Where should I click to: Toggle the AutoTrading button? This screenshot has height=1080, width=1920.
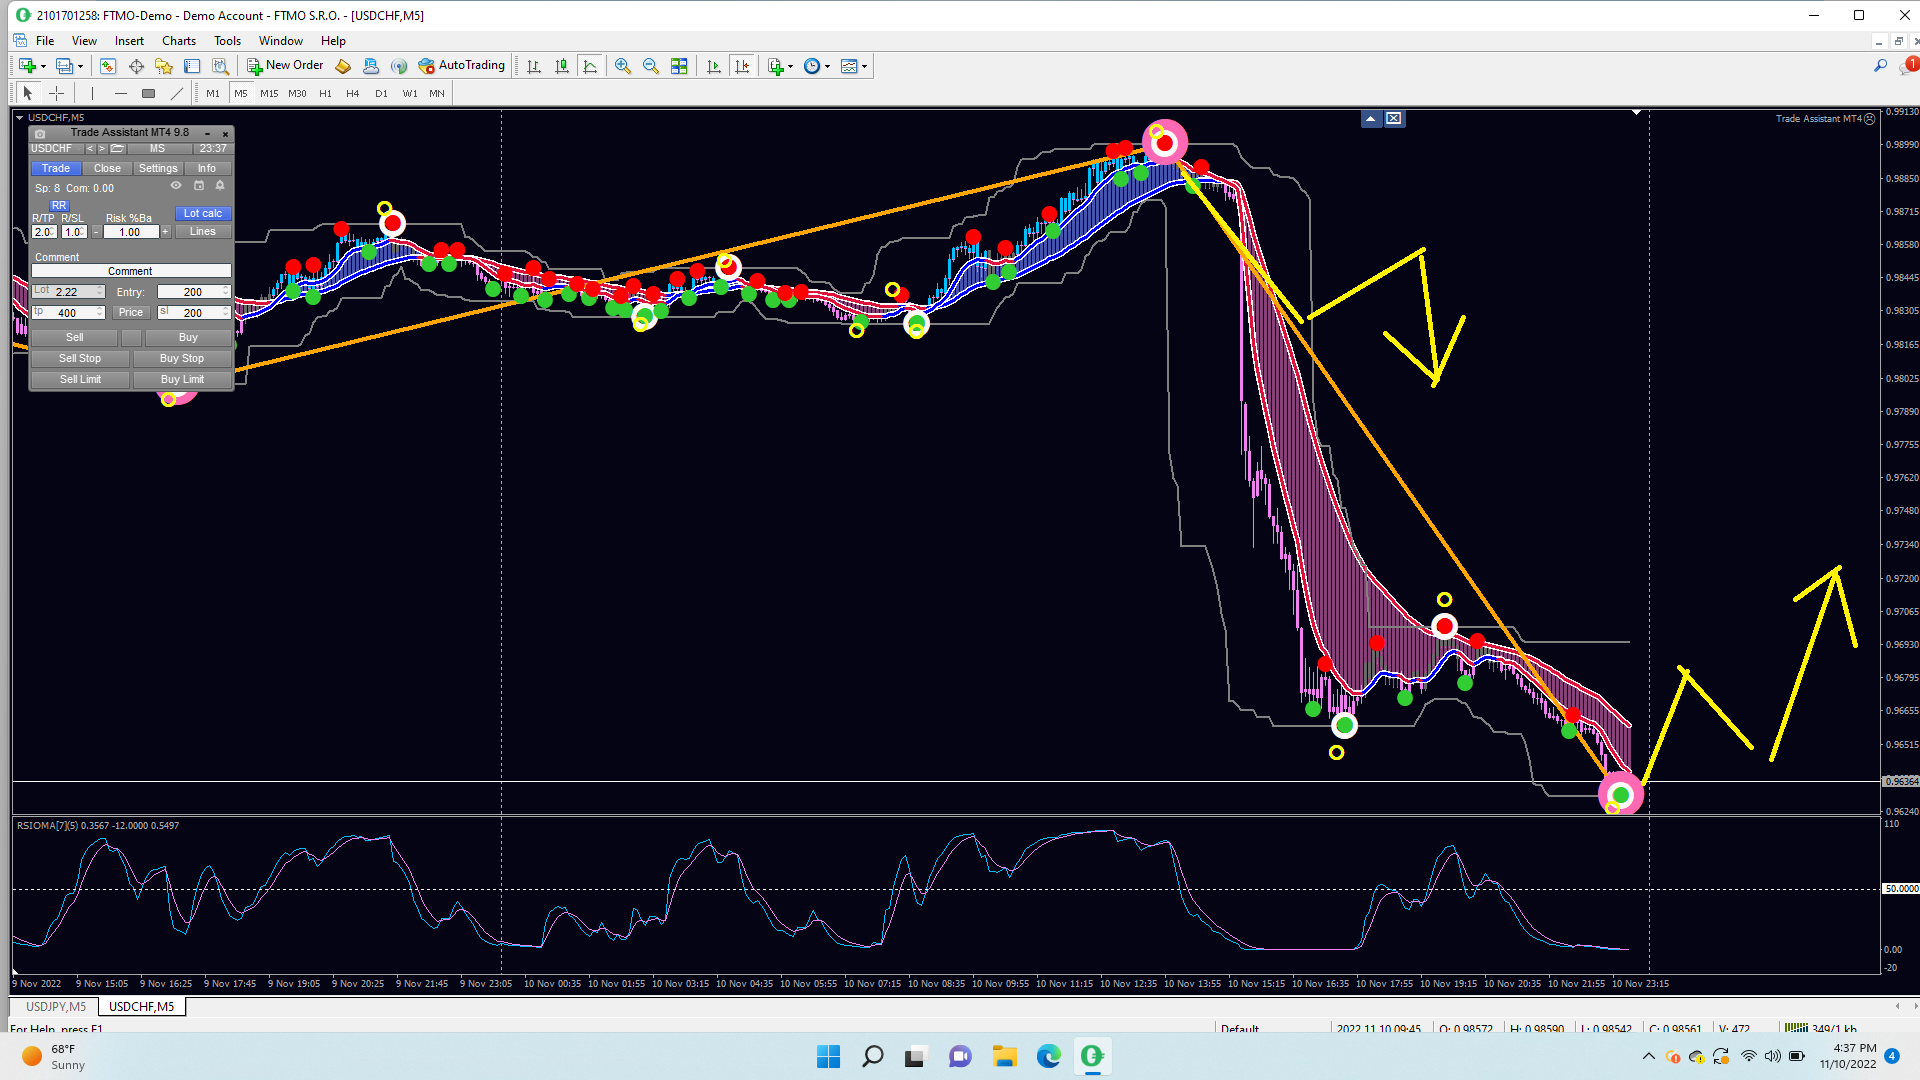coord(462,66)
